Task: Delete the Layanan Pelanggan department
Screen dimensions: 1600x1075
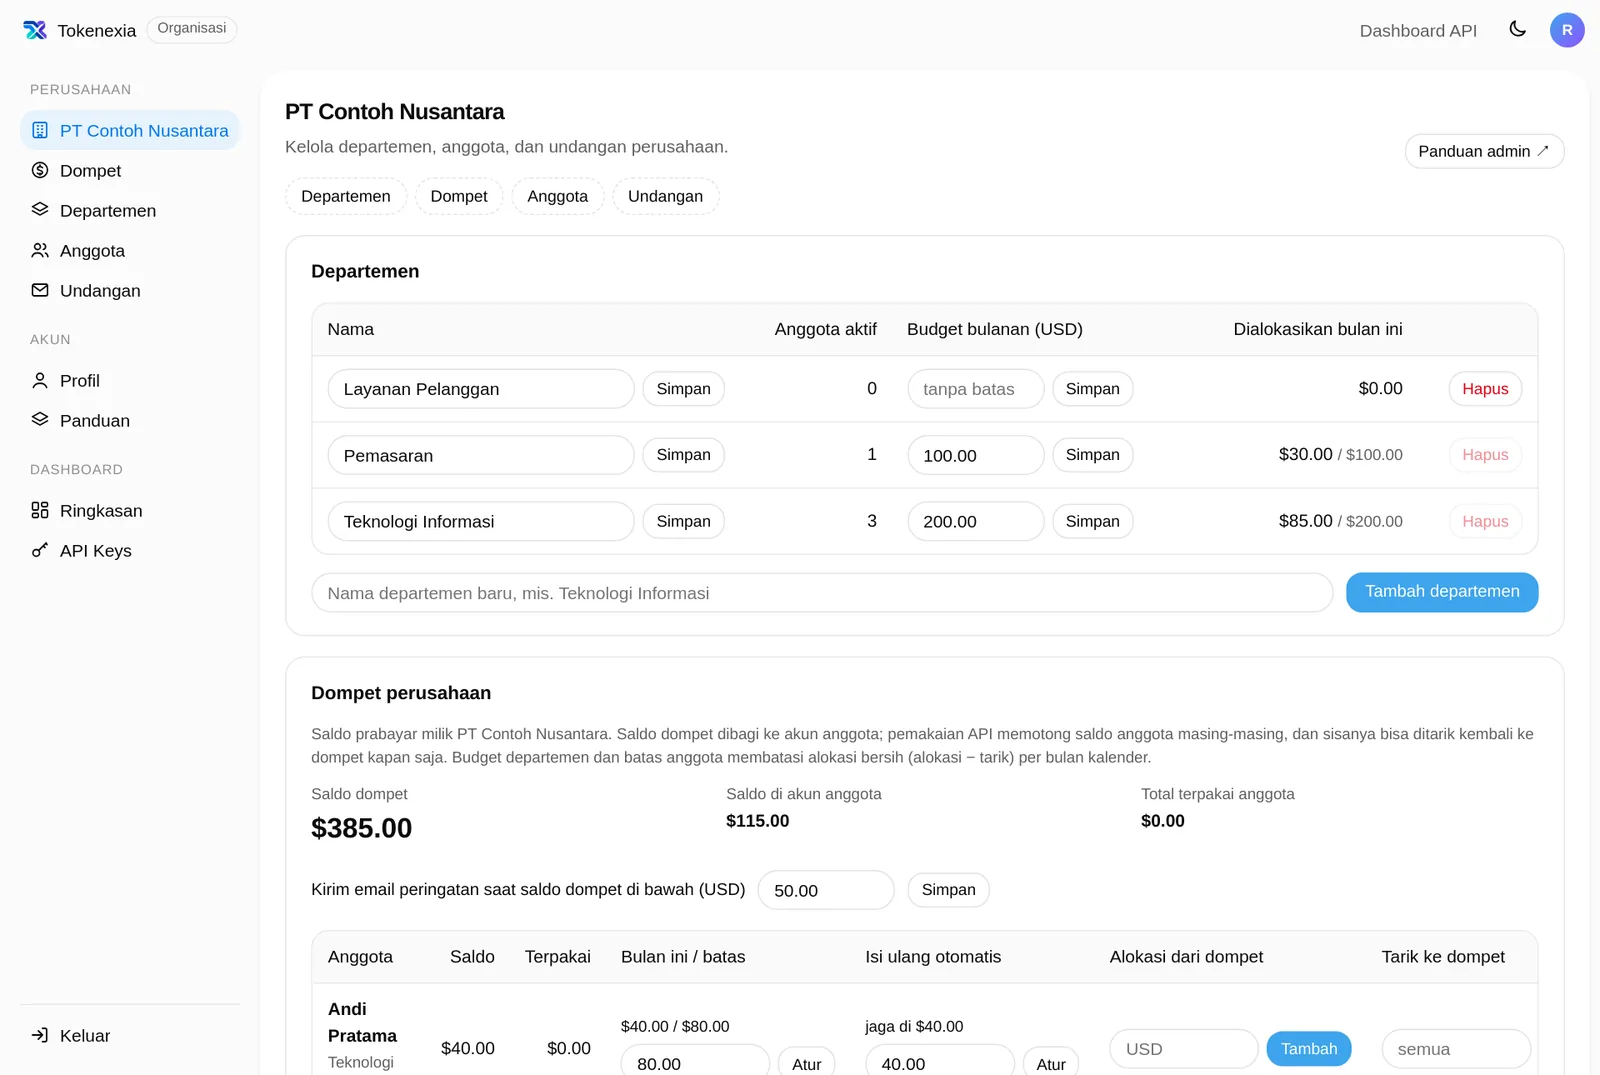Action: [x=1485, y=389]
